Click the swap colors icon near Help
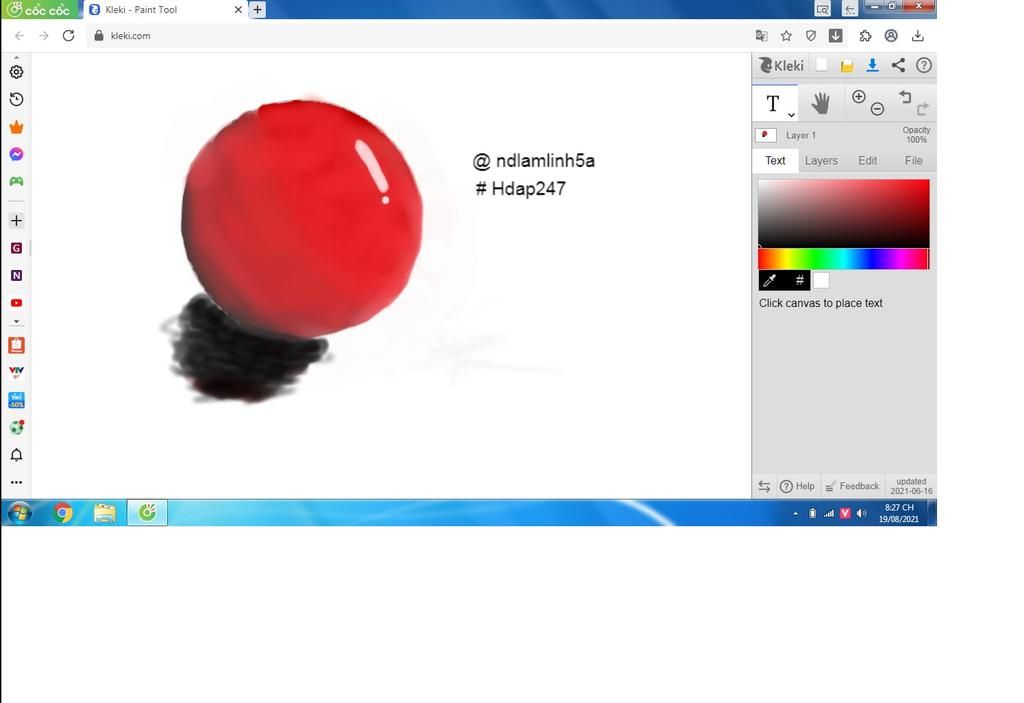This screenshot has width=1024, height=703. pyautogui.click(x=763, y=486)
